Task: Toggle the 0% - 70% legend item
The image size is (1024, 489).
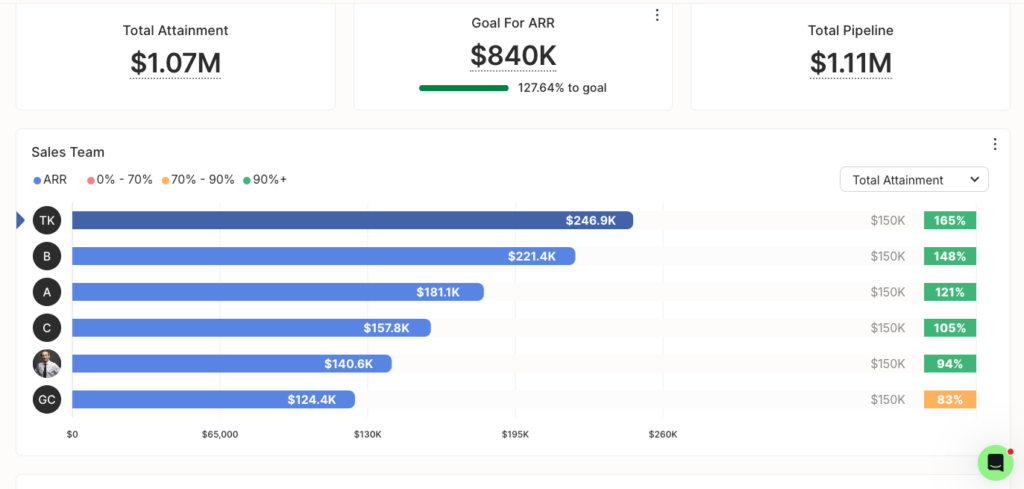Action: pyautogui.click(x=120, y=180)
